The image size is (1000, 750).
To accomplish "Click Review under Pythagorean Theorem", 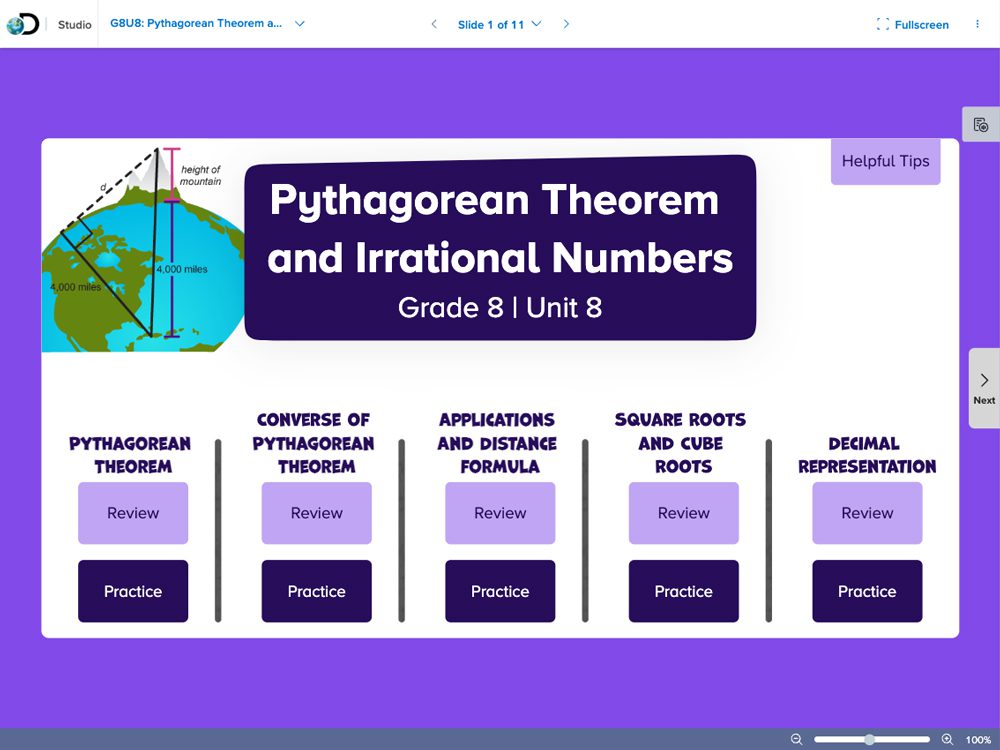I will 133,513.
